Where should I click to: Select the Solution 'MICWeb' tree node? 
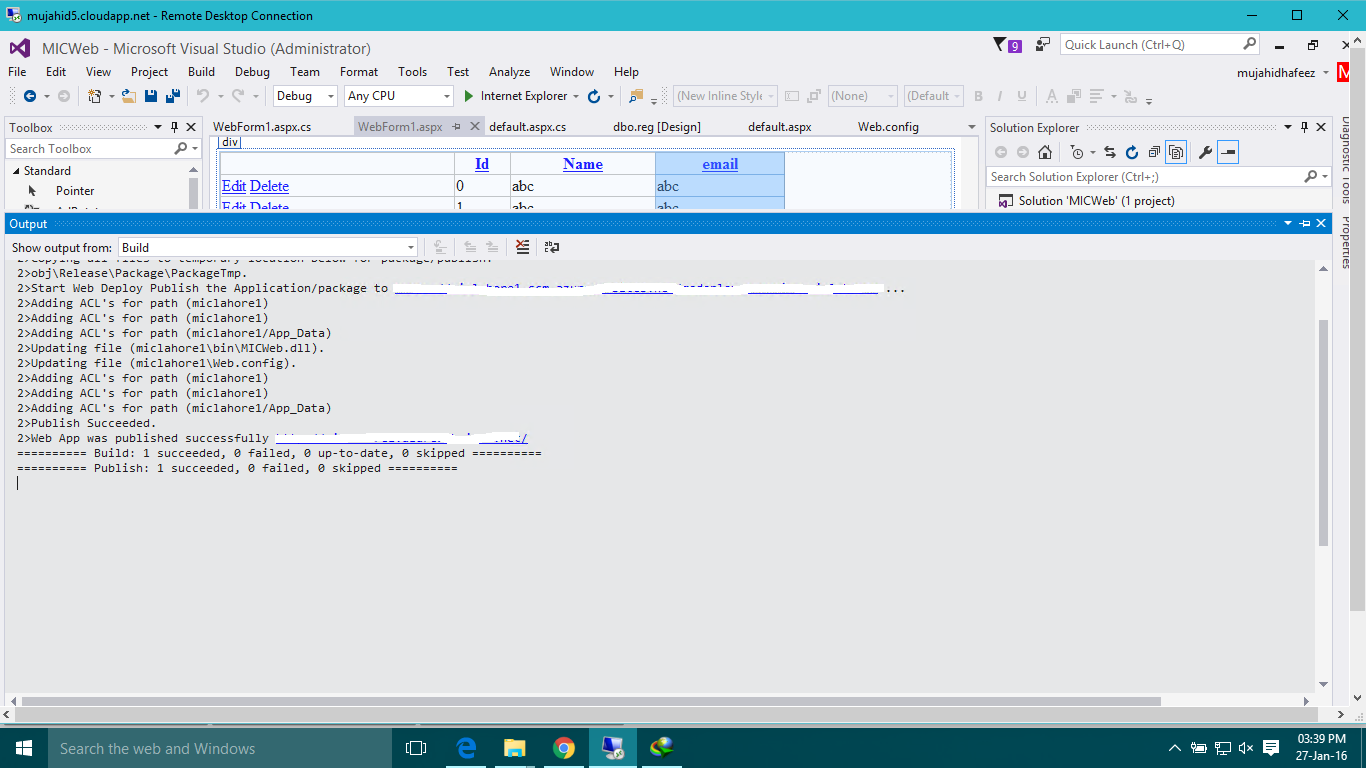click(1096, 201)
